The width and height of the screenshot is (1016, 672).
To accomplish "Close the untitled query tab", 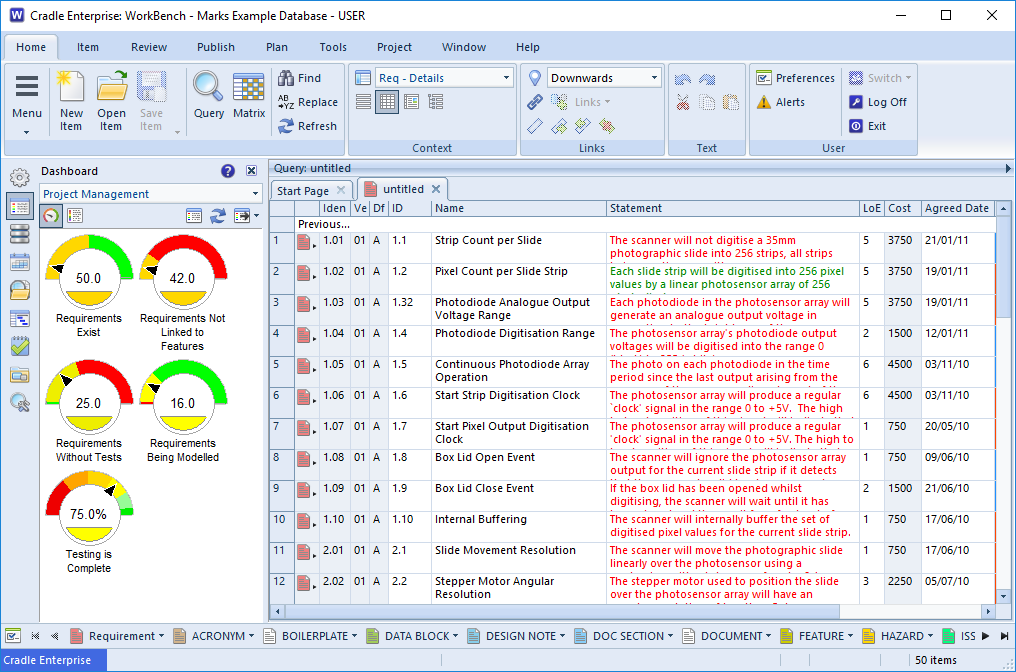I will click(x=436, y=189).
